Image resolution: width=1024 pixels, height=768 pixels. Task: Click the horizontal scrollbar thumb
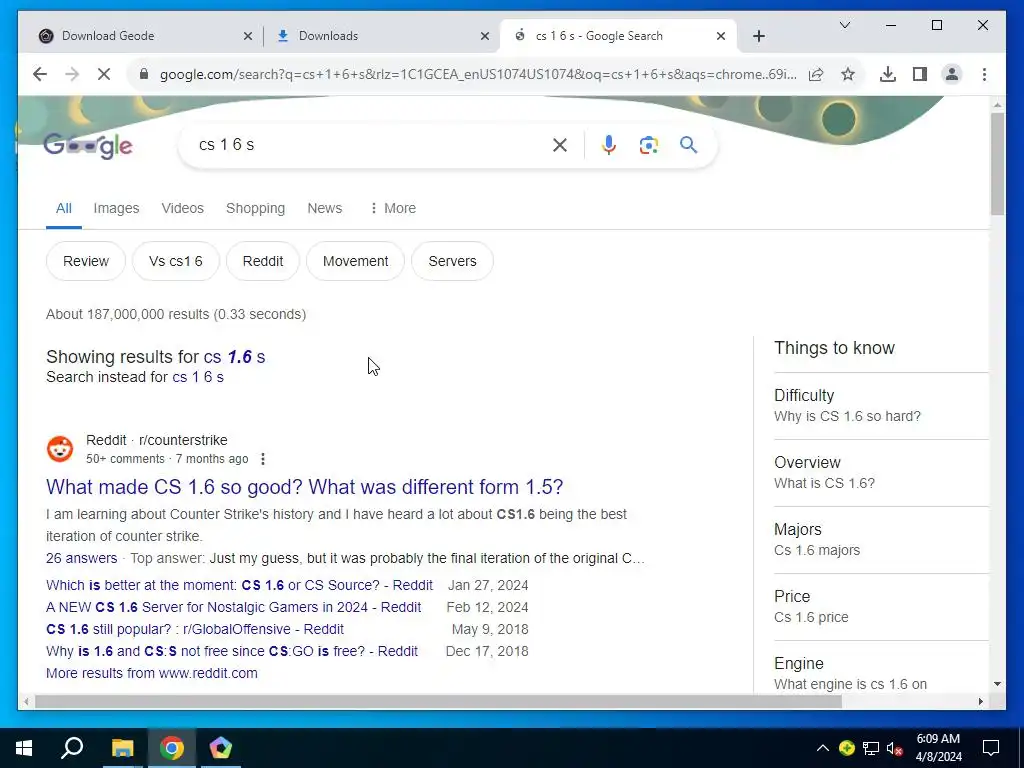(438, 702)
